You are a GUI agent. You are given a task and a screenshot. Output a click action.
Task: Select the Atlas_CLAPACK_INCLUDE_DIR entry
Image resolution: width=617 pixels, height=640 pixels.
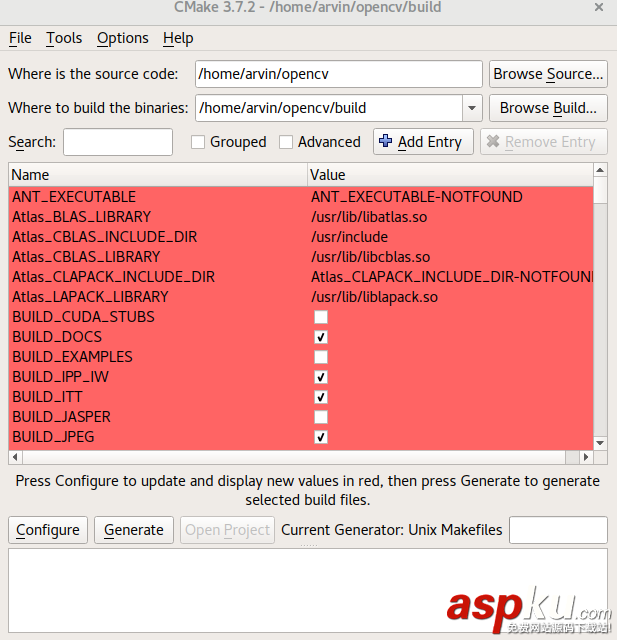click(113, 277)
